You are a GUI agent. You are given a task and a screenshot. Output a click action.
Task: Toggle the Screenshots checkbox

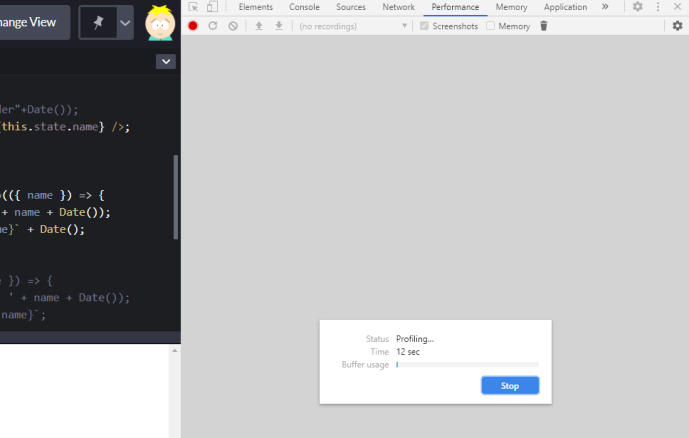click(x=425, y=26)
